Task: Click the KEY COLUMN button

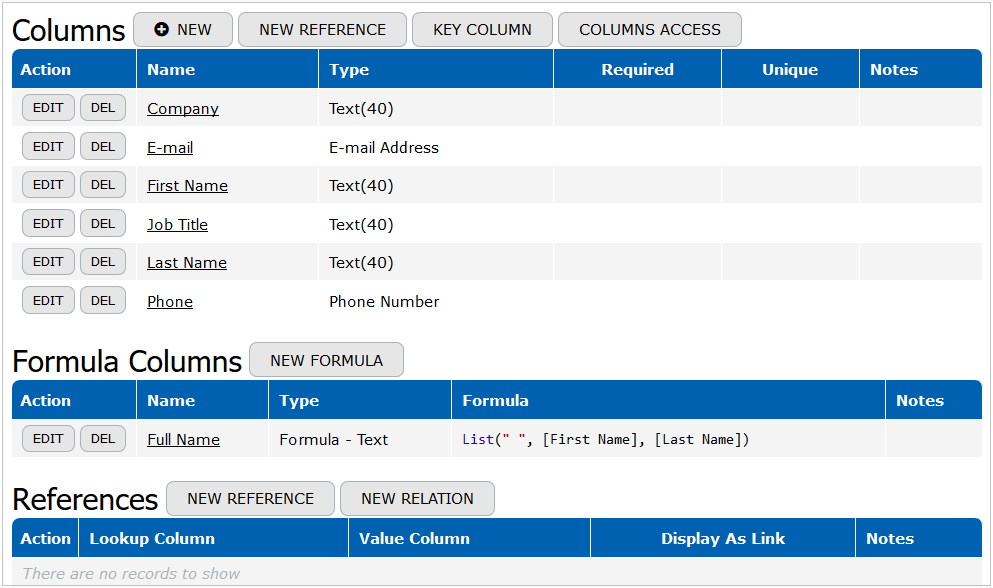Action: tap(483, 30)
